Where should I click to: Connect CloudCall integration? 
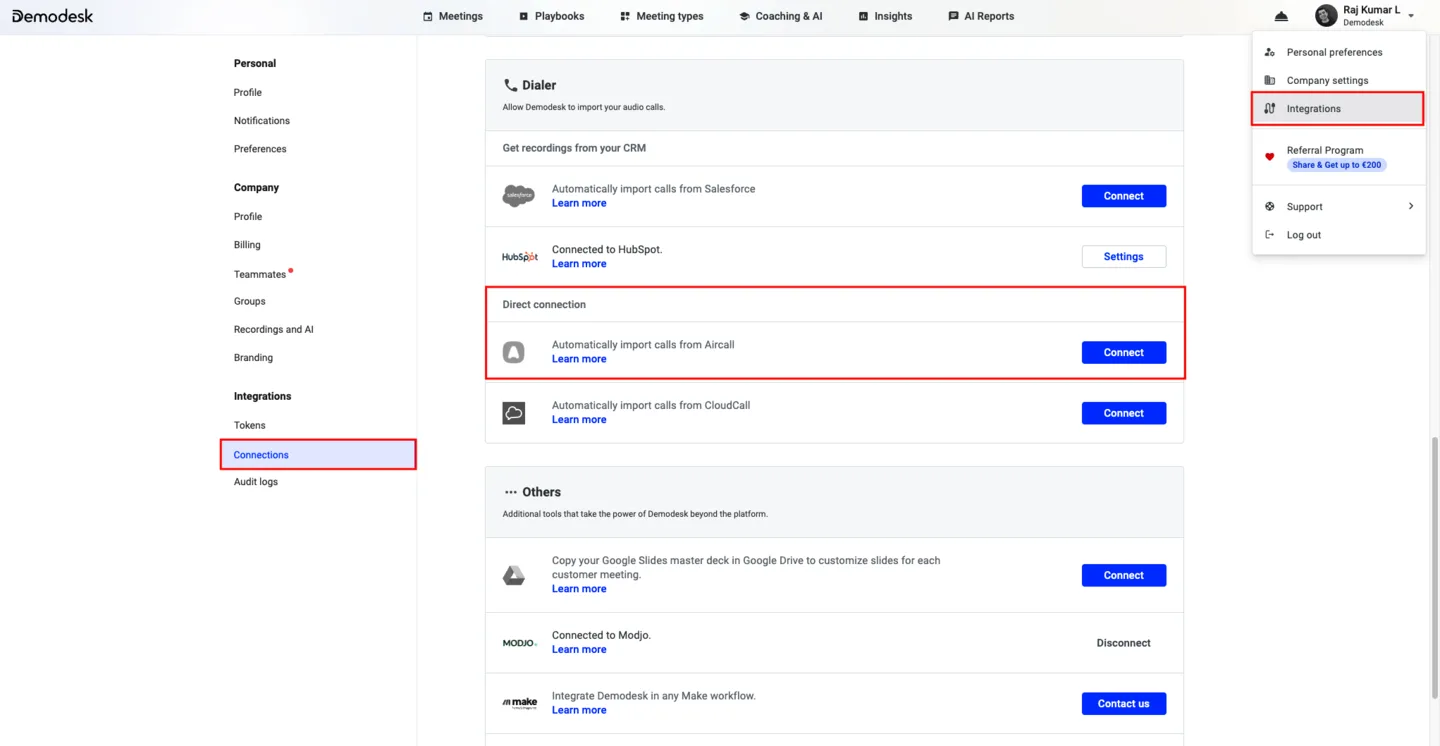point(1123,413)
